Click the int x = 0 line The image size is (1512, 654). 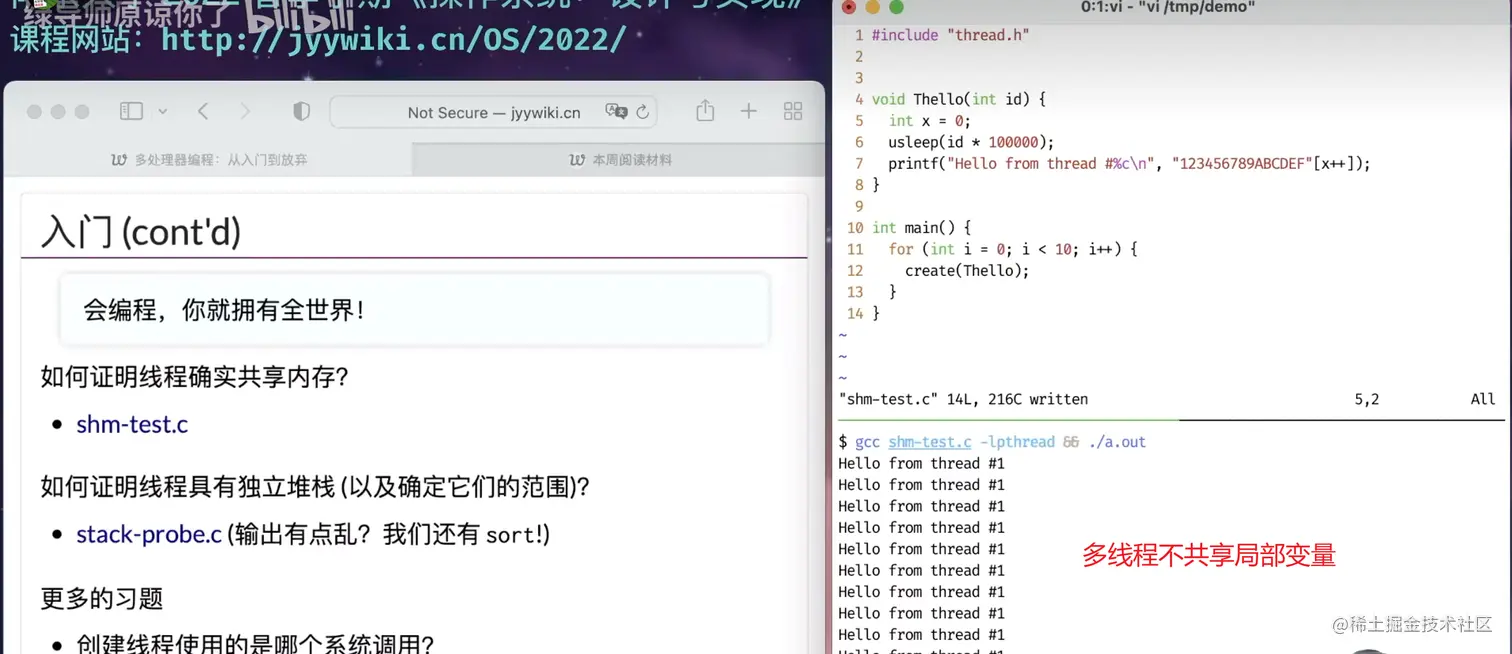pos(929,120)
